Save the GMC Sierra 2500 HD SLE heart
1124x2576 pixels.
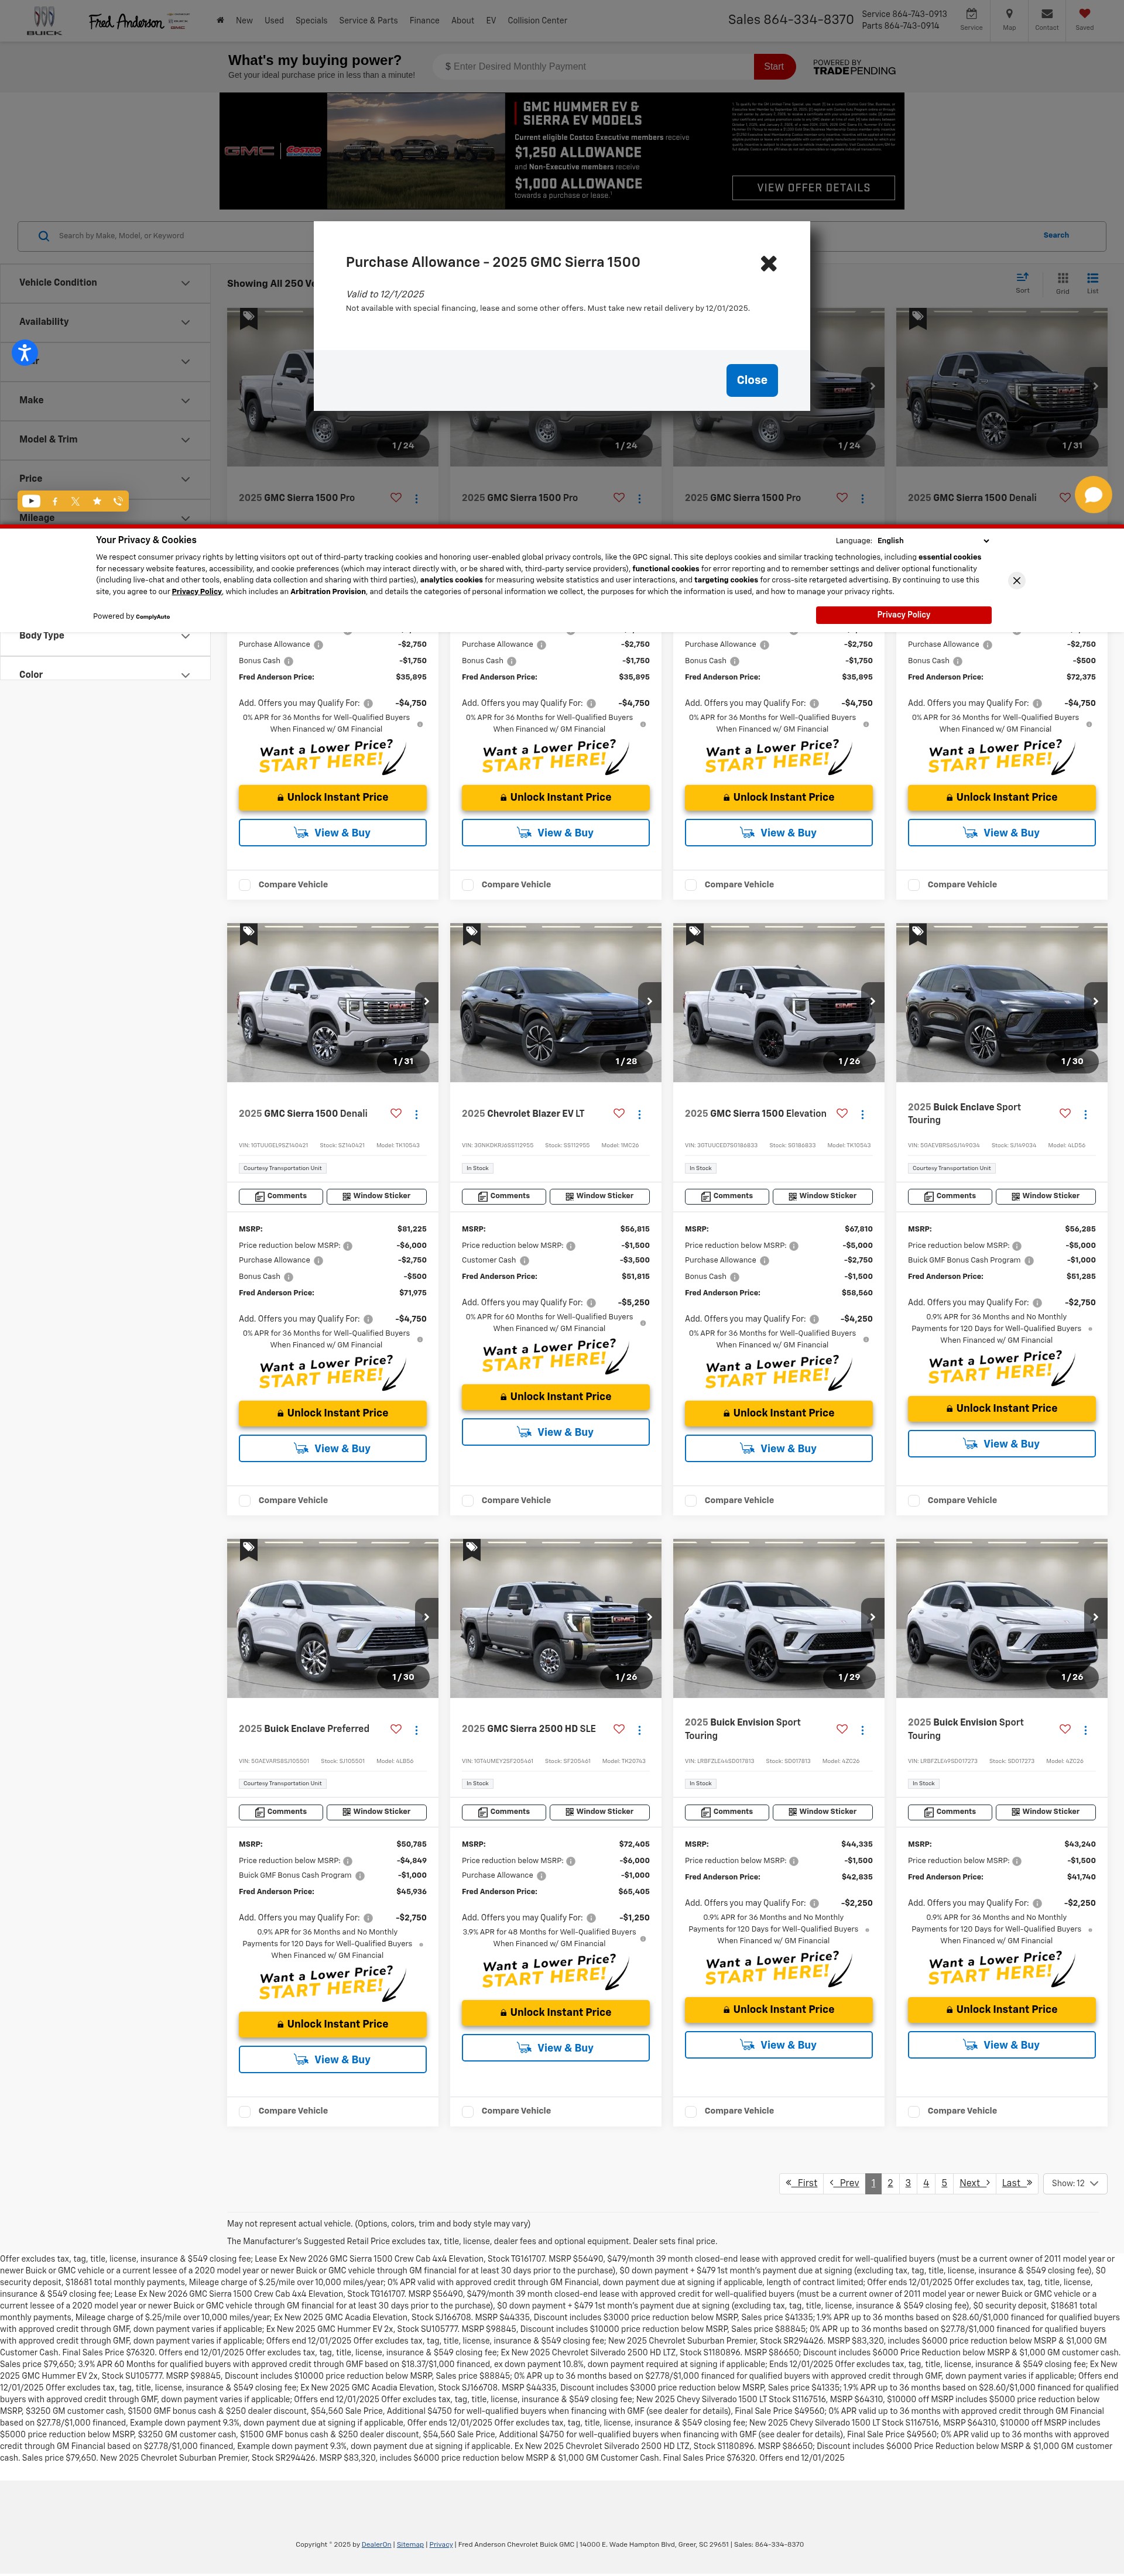tap(619, 1728)
